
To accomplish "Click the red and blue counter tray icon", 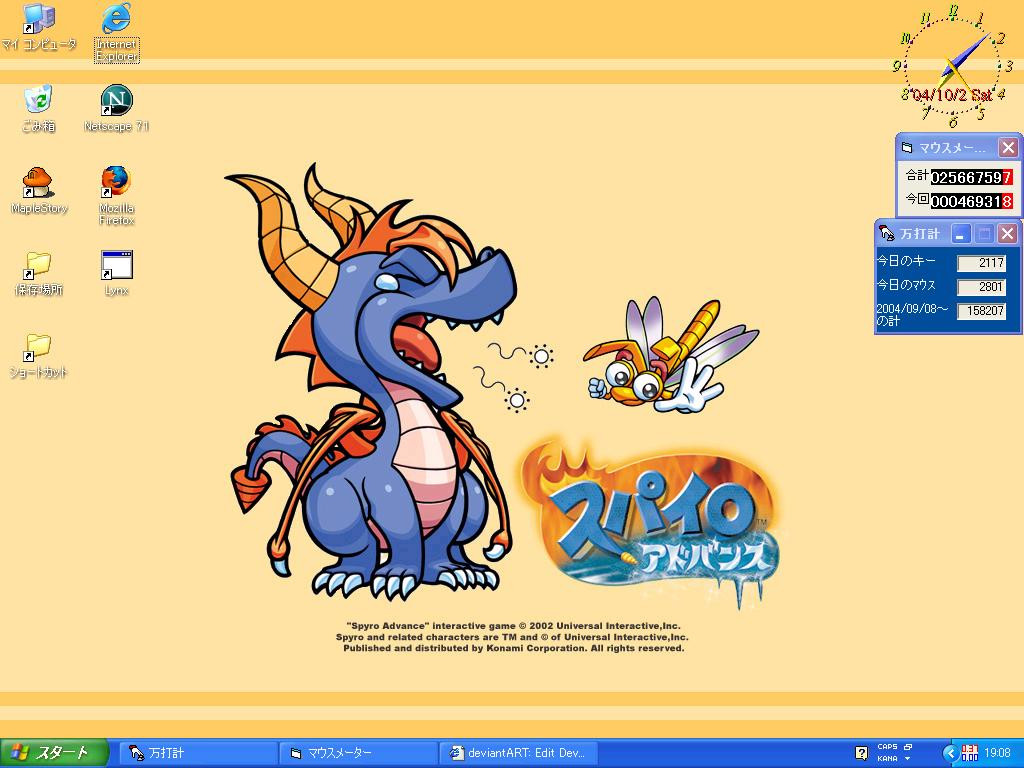I will point(970,753).
